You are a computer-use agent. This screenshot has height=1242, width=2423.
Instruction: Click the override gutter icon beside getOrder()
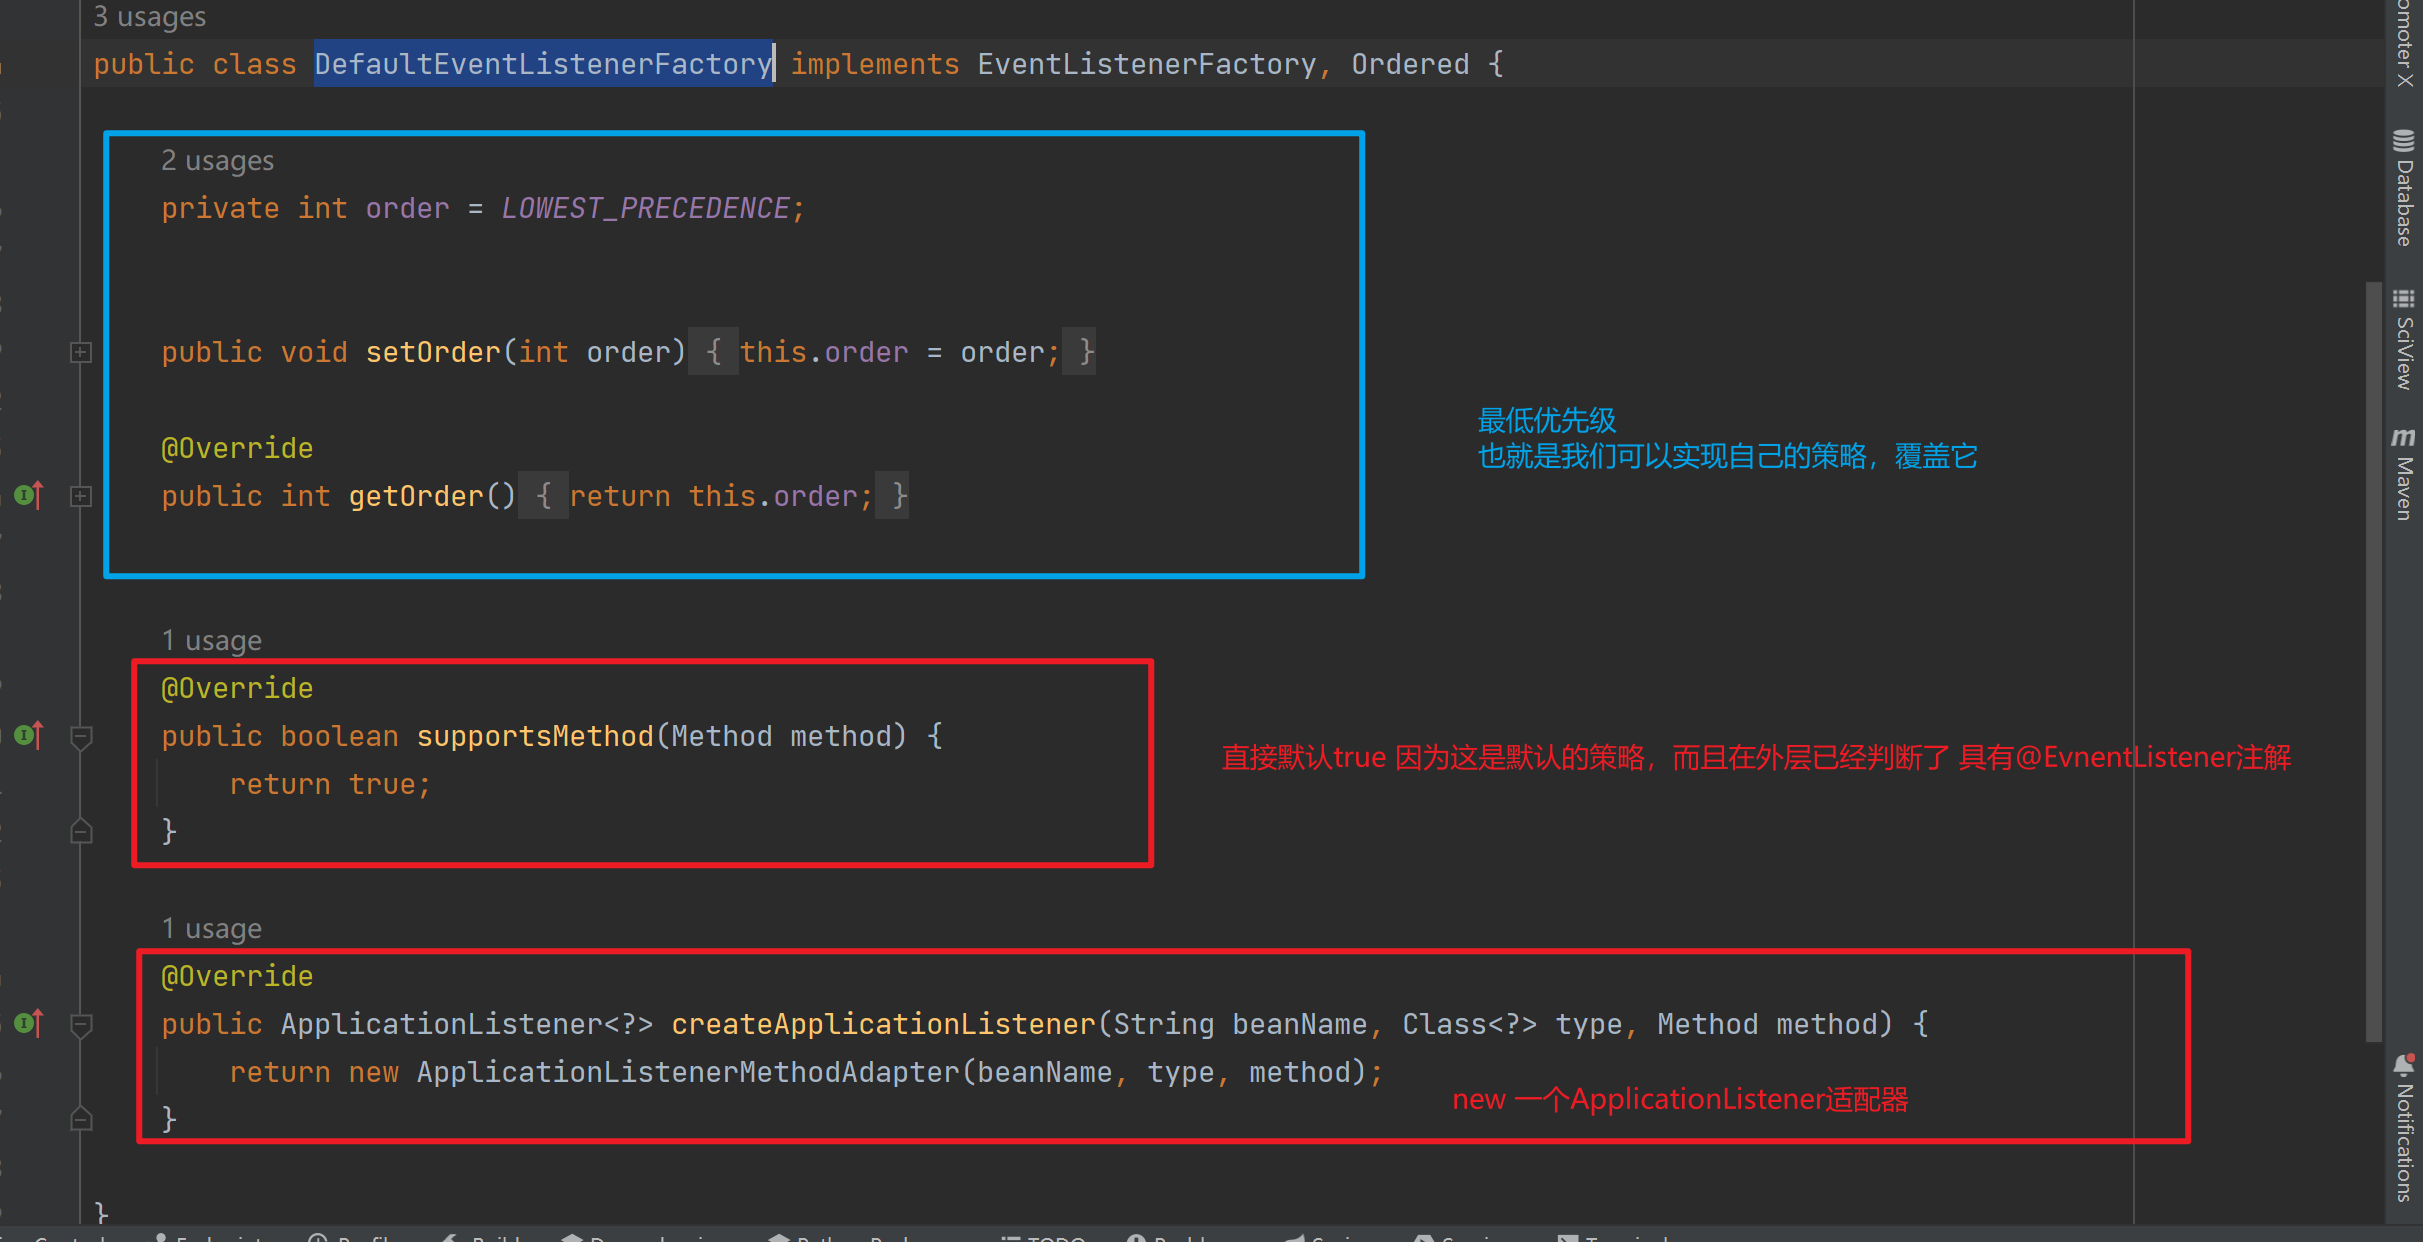click(x=30, y=495)
